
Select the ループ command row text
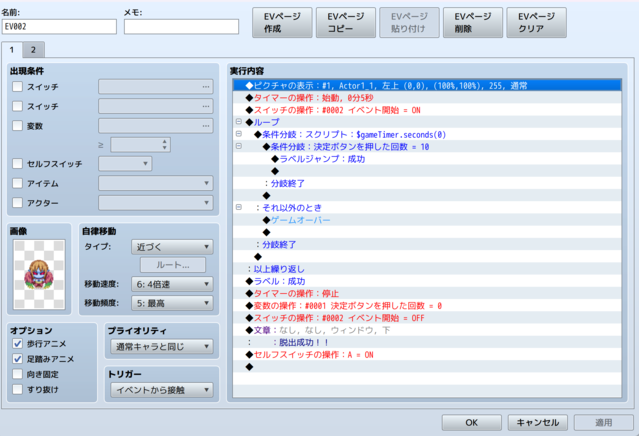pyautogui.click(x=267, y=122)
